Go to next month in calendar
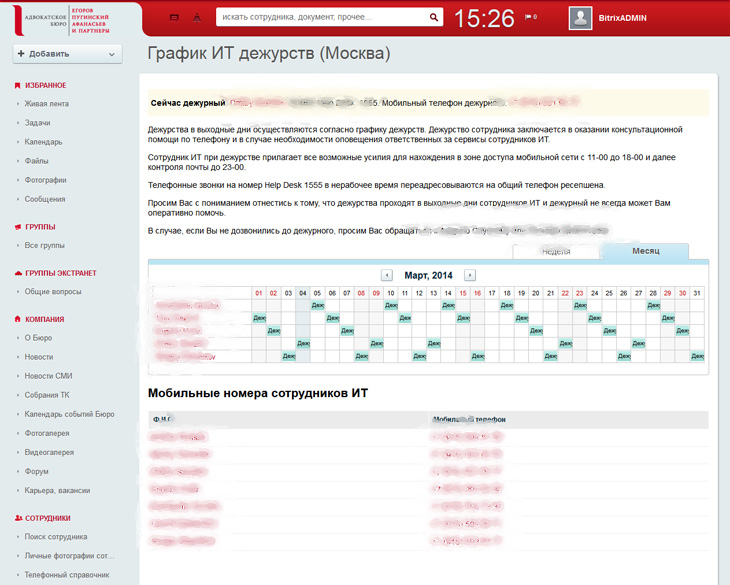 click(x=470, y=275)
